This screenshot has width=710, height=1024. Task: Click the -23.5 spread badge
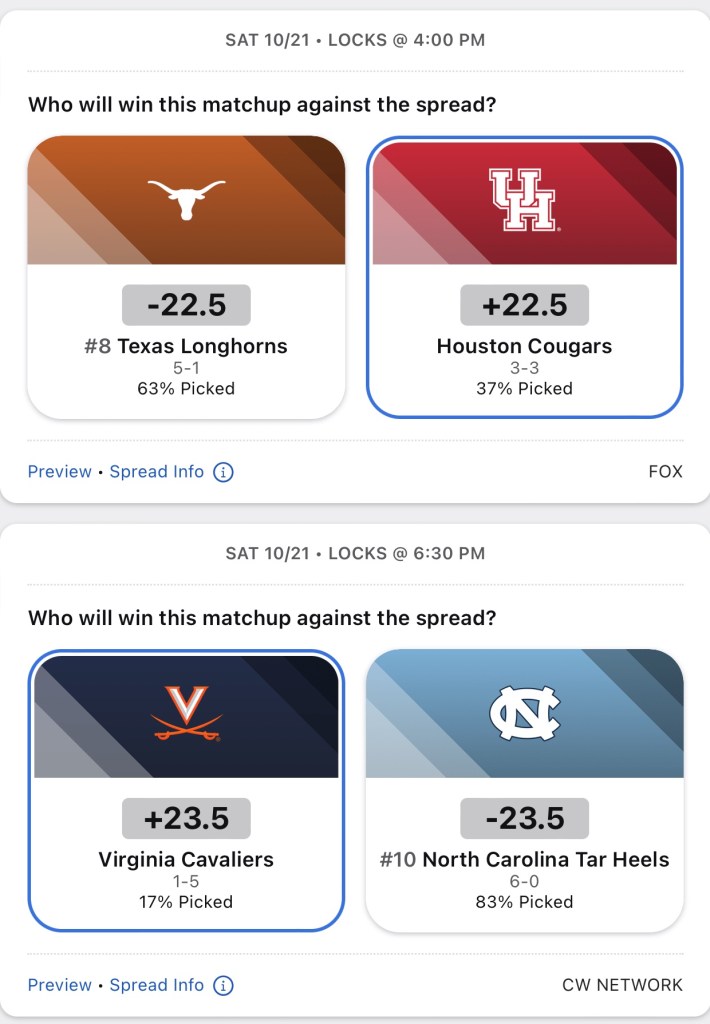(524, 818)
